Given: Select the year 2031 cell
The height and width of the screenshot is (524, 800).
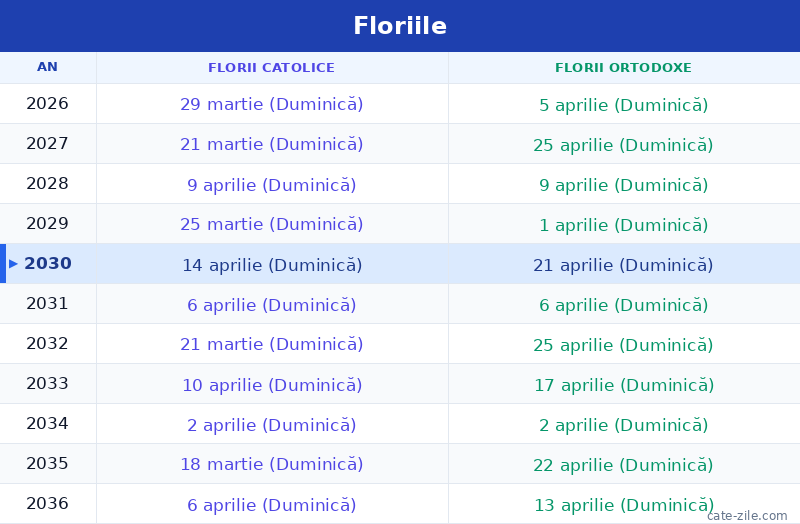Looking at the screenshot, I should 47,304.
